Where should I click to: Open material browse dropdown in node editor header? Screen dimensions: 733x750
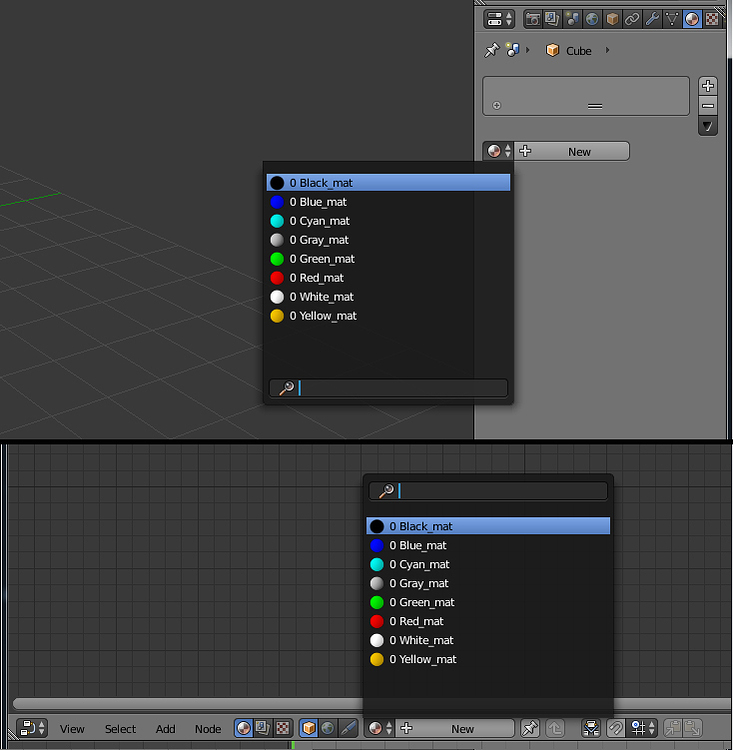pyautogui.click(x=380, y=728)
